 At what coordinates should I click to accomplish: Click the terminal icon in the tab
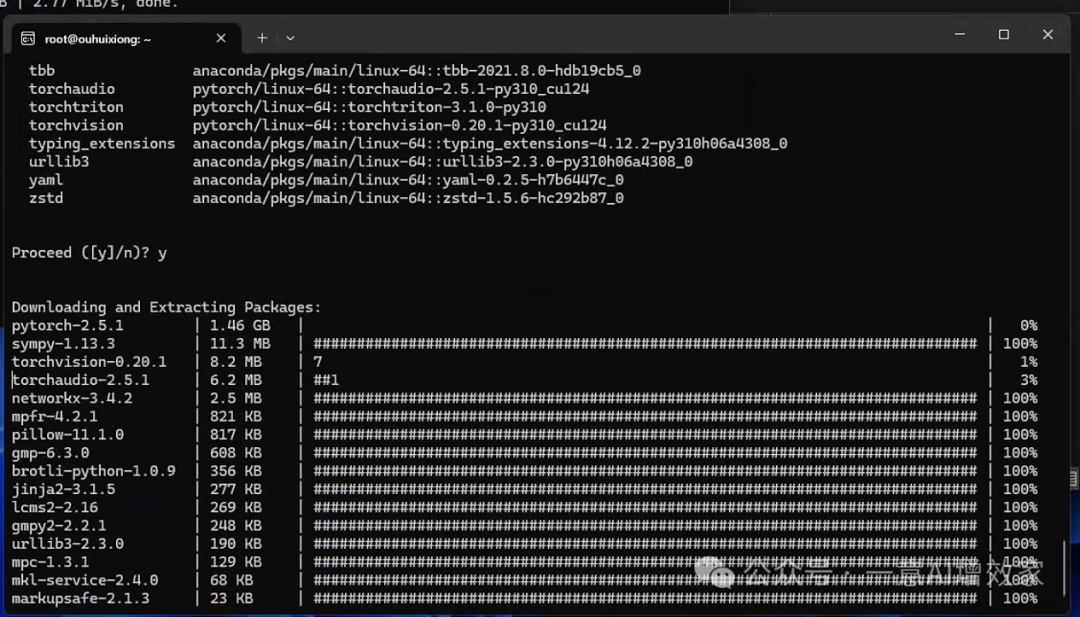[28, 39]
